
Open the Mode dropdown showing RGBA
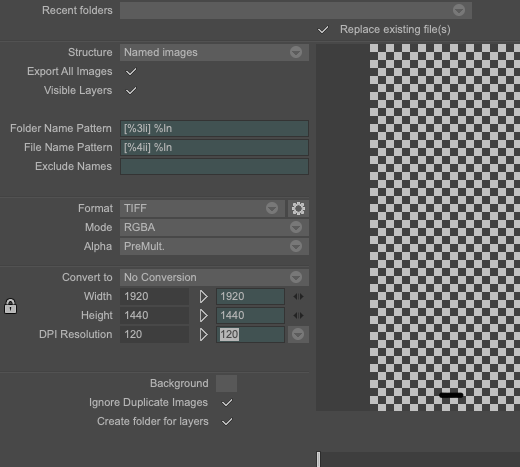pyautogui.click(x=214, y=227)
